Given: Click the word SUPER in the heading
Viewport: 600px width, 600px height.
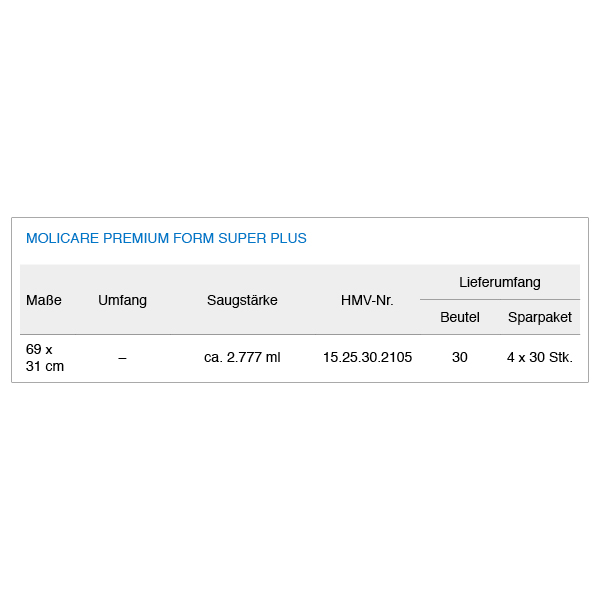Looking at the screenshot, I should coord(242,238).
